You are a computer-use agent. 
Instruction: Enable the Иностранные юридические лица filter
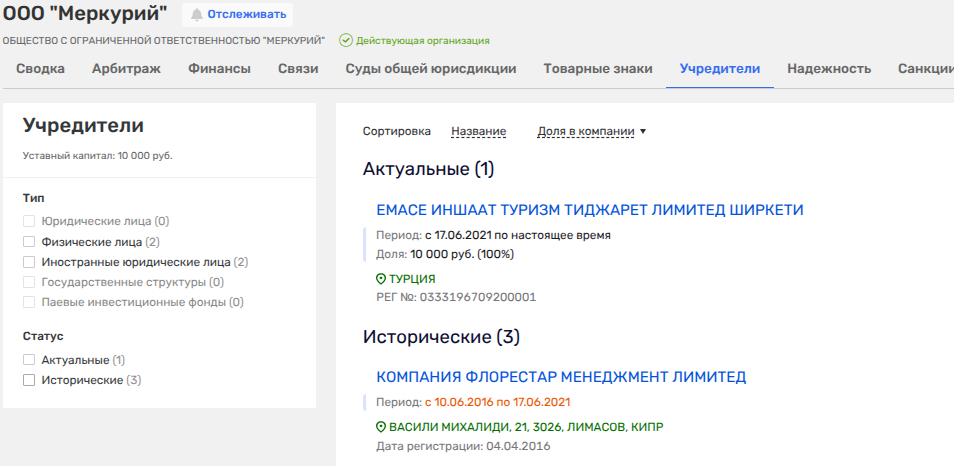pyautogui.click(x=29, y=262)
